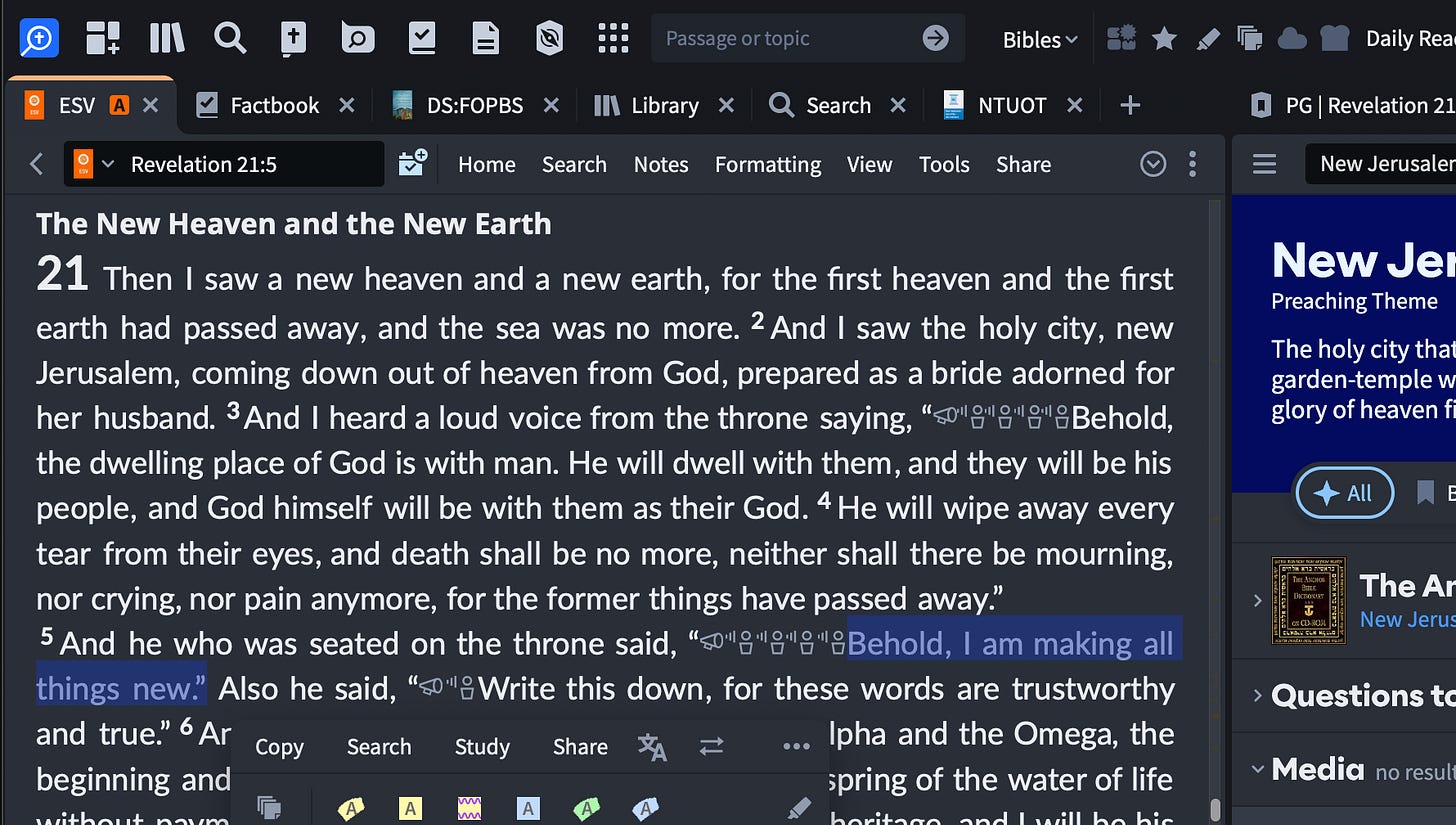
Task: Click the circled chevron in the ESV toolbar
Action: (x=1153, y=164)
